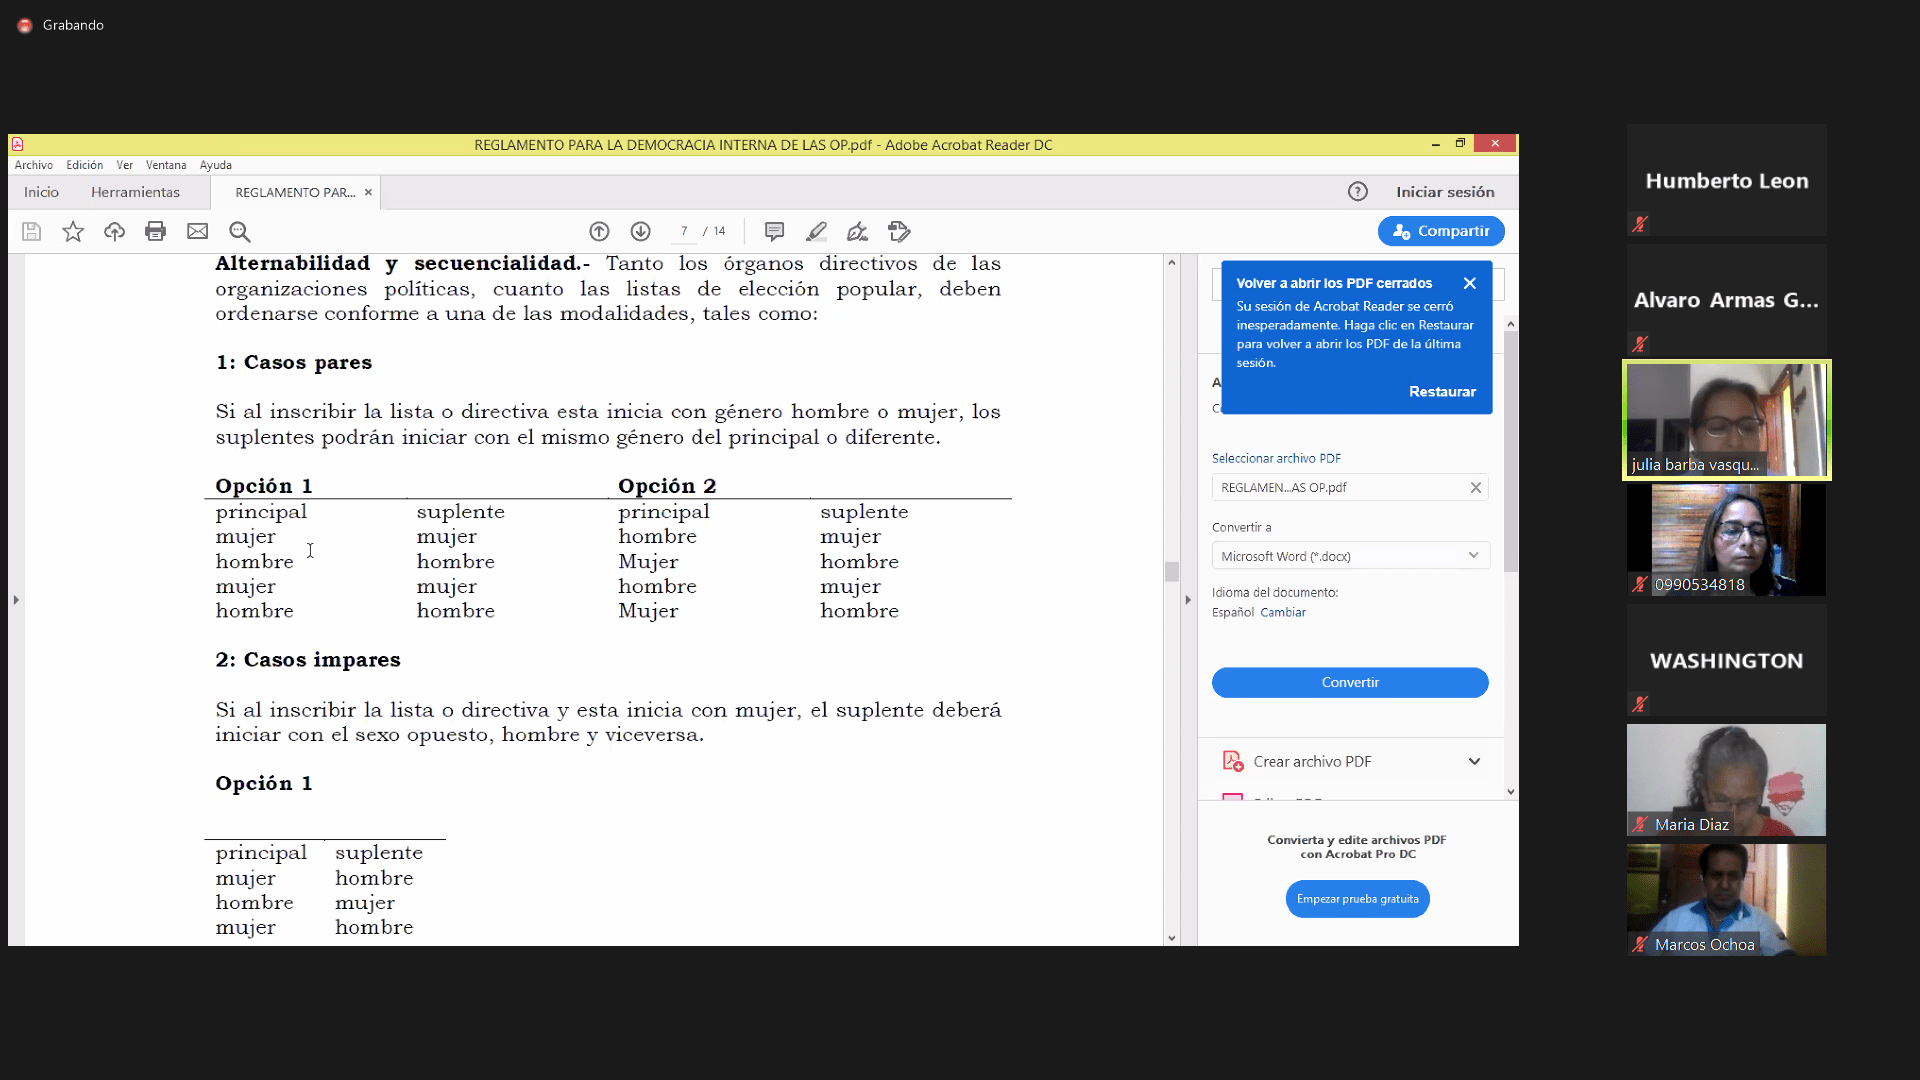Click the tools pane scrollbar thumb
1920x1080 pixels.
(x=1510, y=450)
